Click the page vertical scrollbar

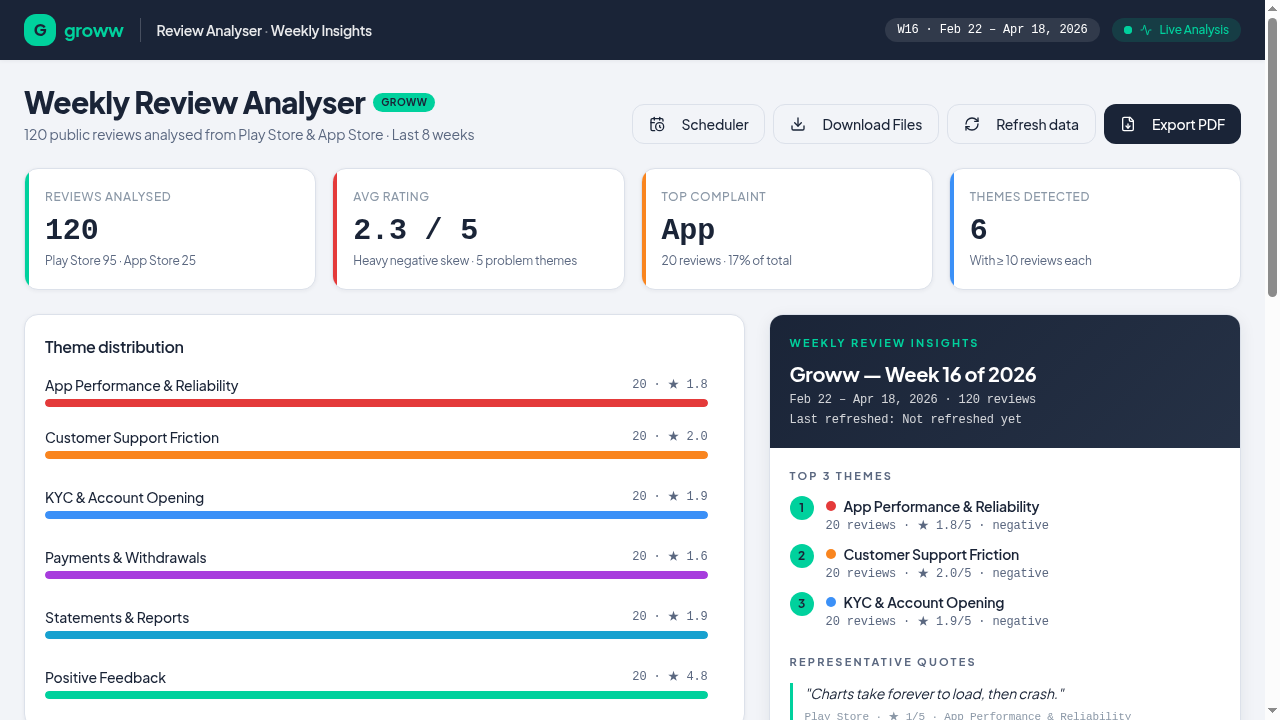pyautogui.click(x=1272, y=157)
